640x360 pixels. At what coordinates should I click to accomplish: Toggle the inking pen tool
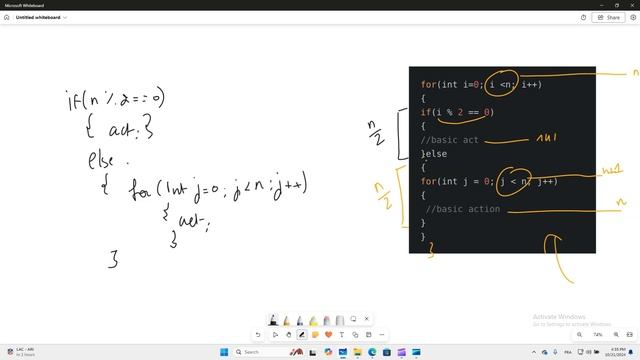(302, 335)
